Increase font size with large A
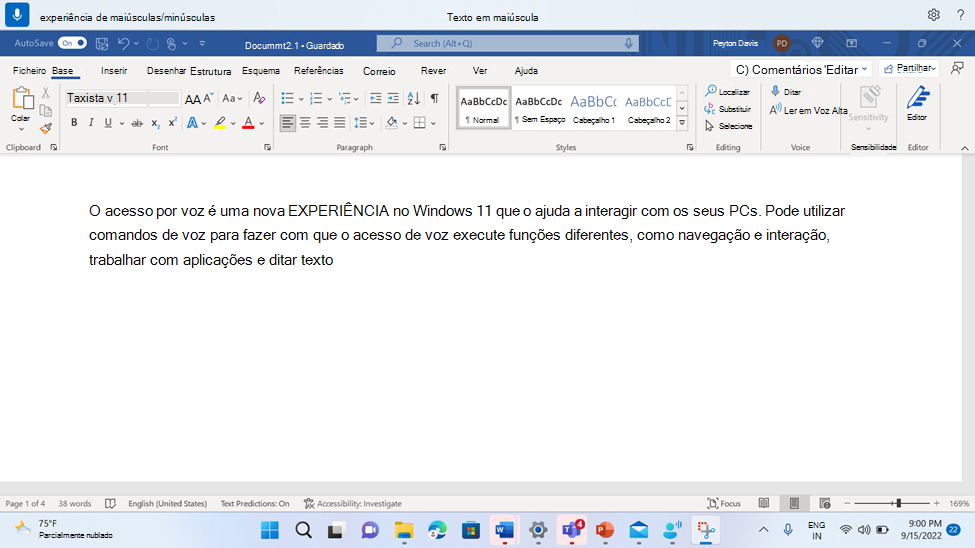This screenshot has width=975, height=548. pyautogui.click(x=193, y=98)
